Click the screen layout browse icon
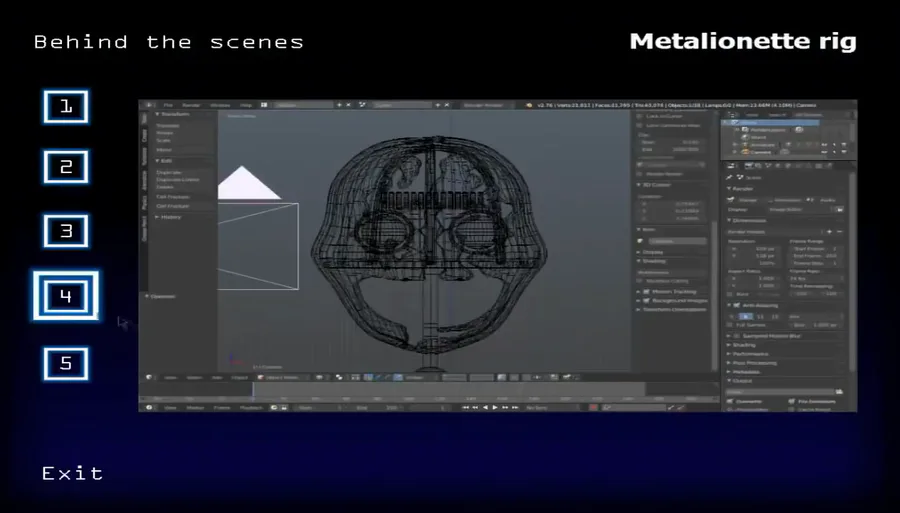The width and height of the screenshot is (900, 513). pos(264,105)
